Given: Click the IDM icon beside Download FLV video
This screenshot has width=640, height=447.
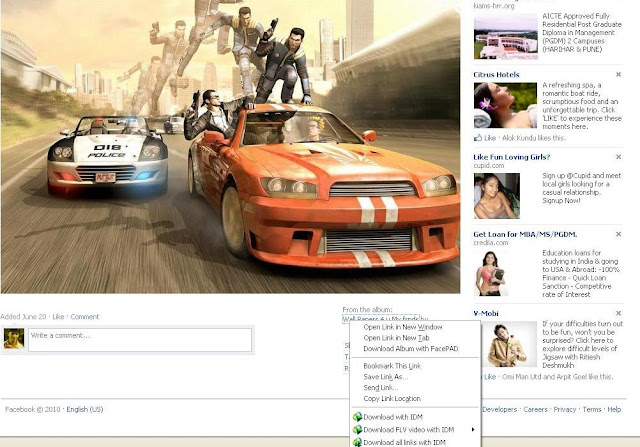Looking at the screenshot, I should tap(358, 429).
